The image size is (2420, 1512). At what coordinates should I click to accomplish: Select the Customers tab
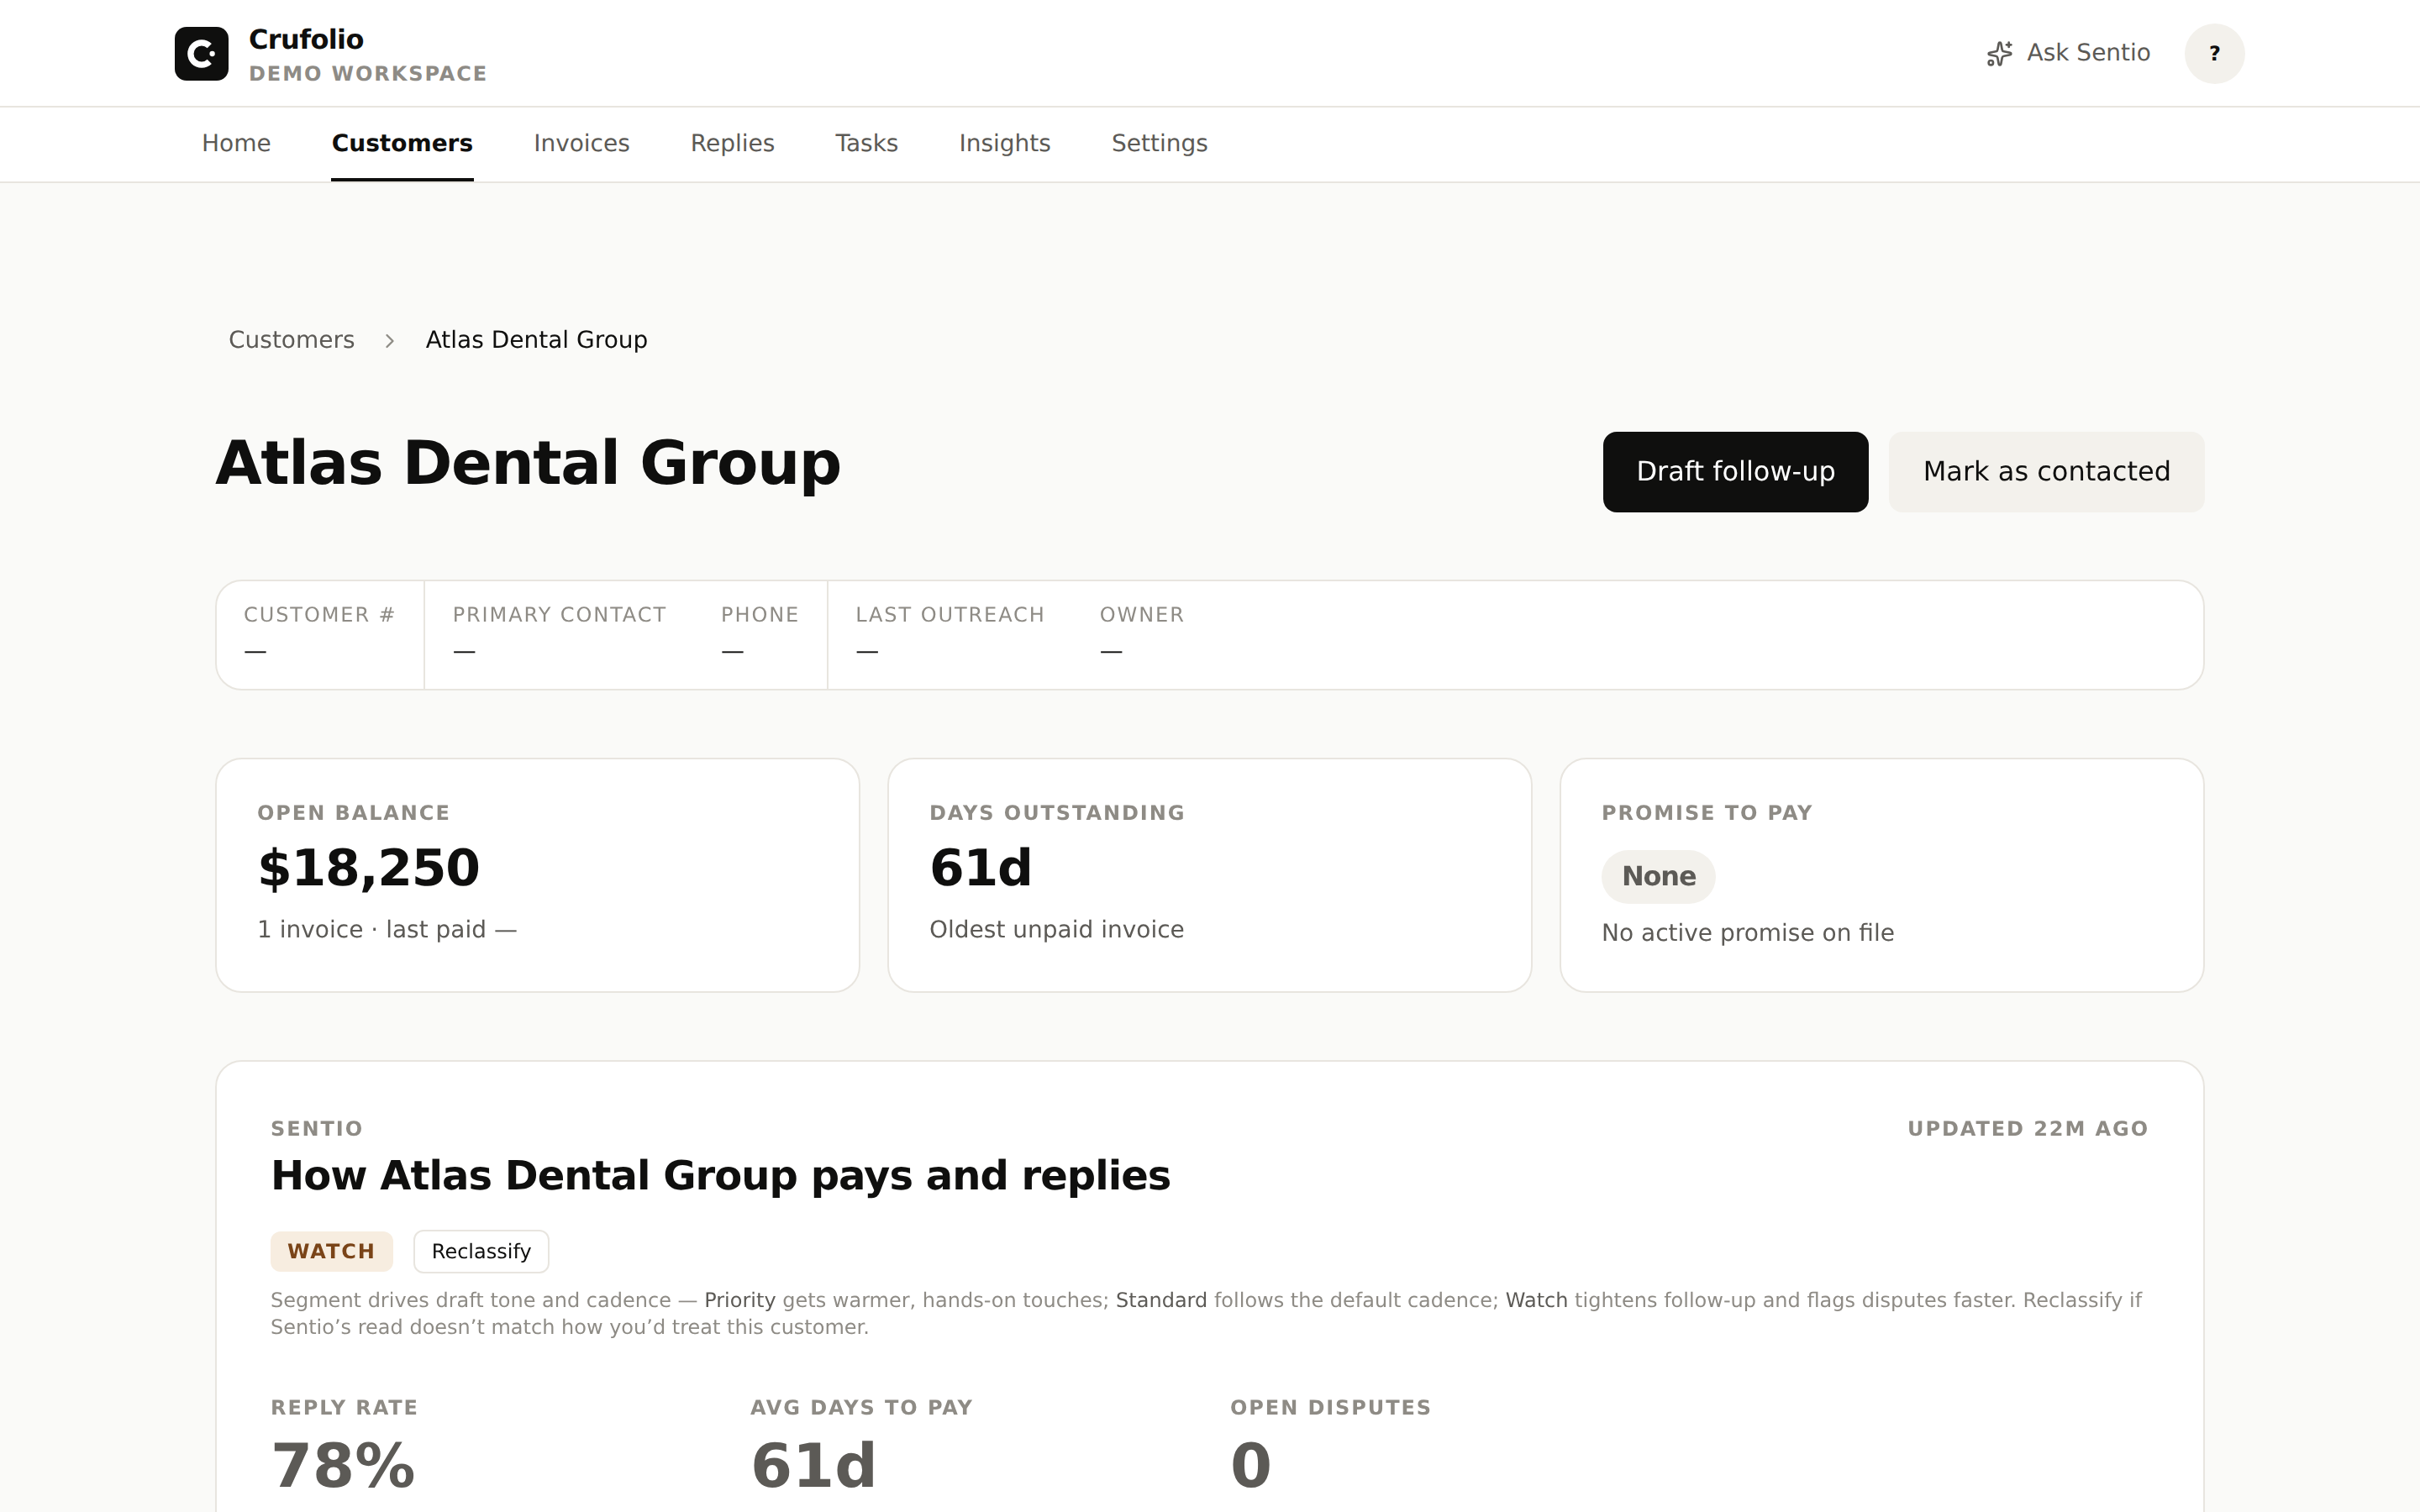402,143
